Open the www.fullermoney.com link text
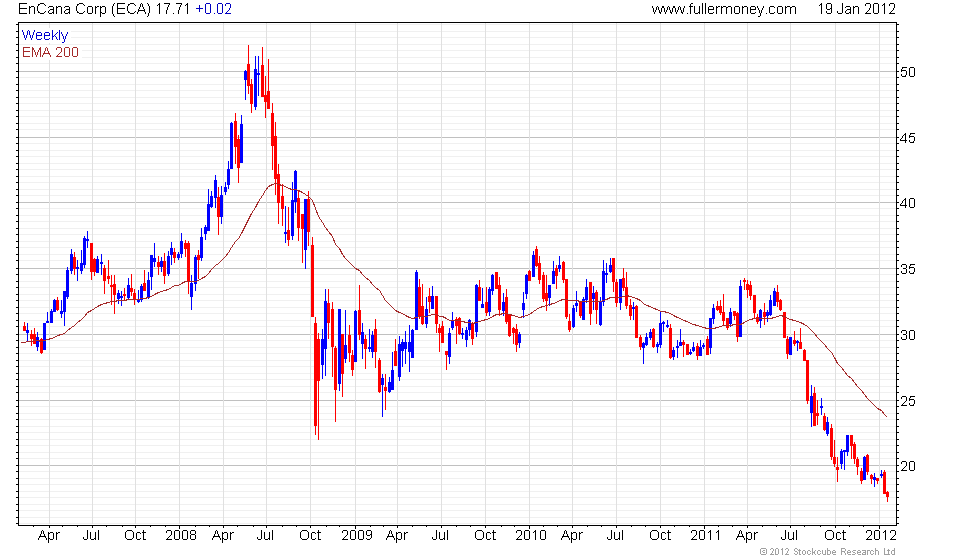This screenshot has width=980, height=560. pos(724,9)
